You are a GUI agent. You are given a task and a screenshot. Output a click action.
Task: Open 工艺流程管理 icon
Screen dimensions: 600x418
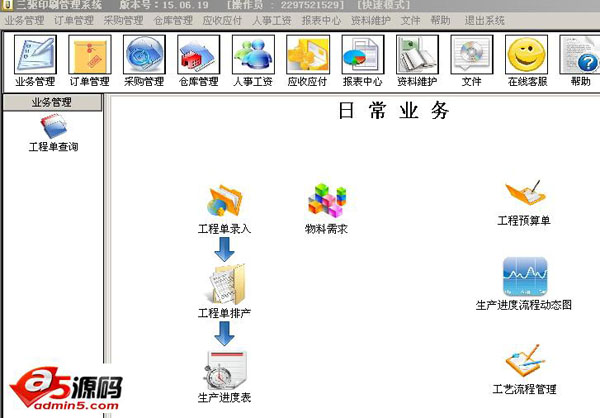coord(525,361)
